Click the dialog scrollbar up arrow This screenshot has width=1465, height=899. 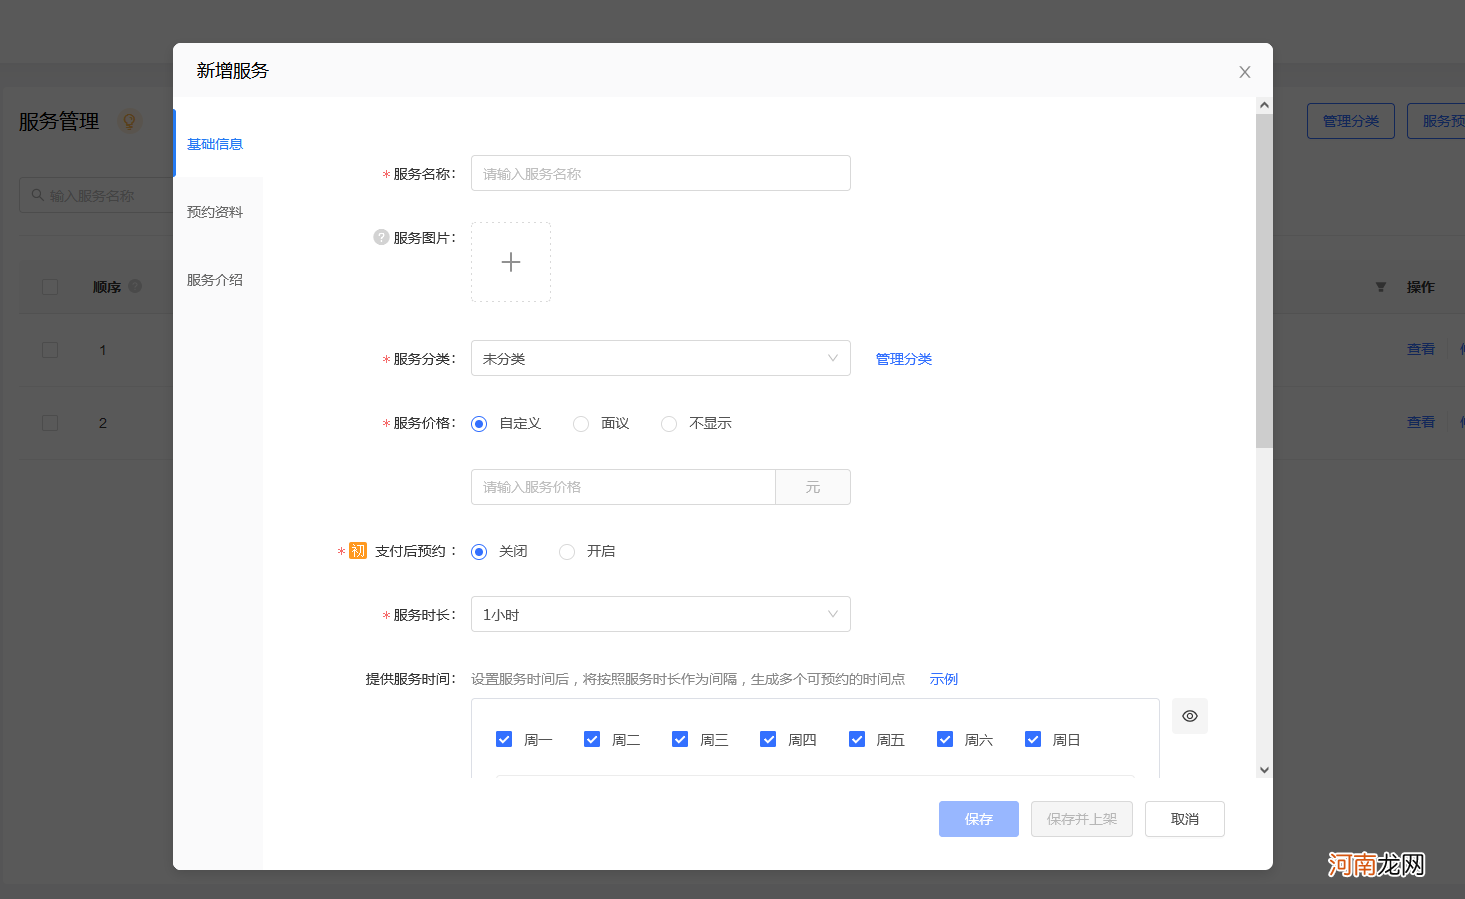pos(1264,105)
